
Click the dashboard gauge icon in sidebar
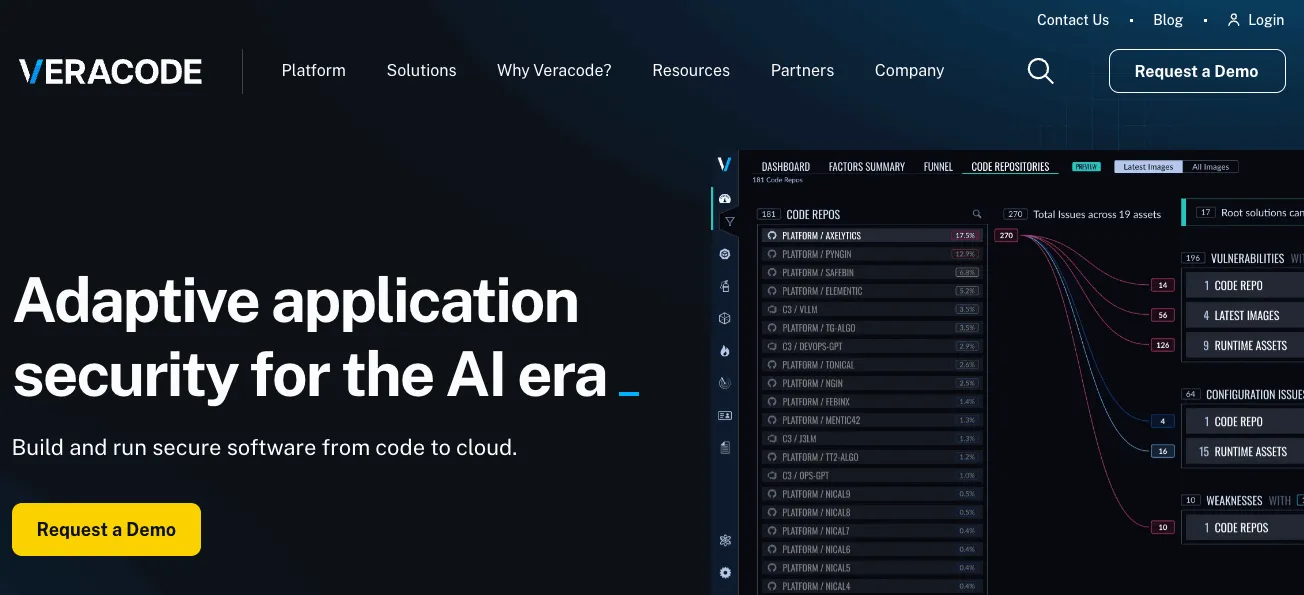pyautogui.click(x=725, y=199)
